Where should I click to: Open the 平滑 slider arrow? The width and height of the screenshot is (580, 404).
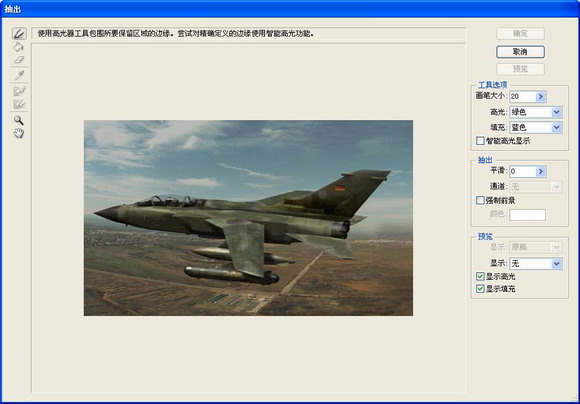(541, 171)
